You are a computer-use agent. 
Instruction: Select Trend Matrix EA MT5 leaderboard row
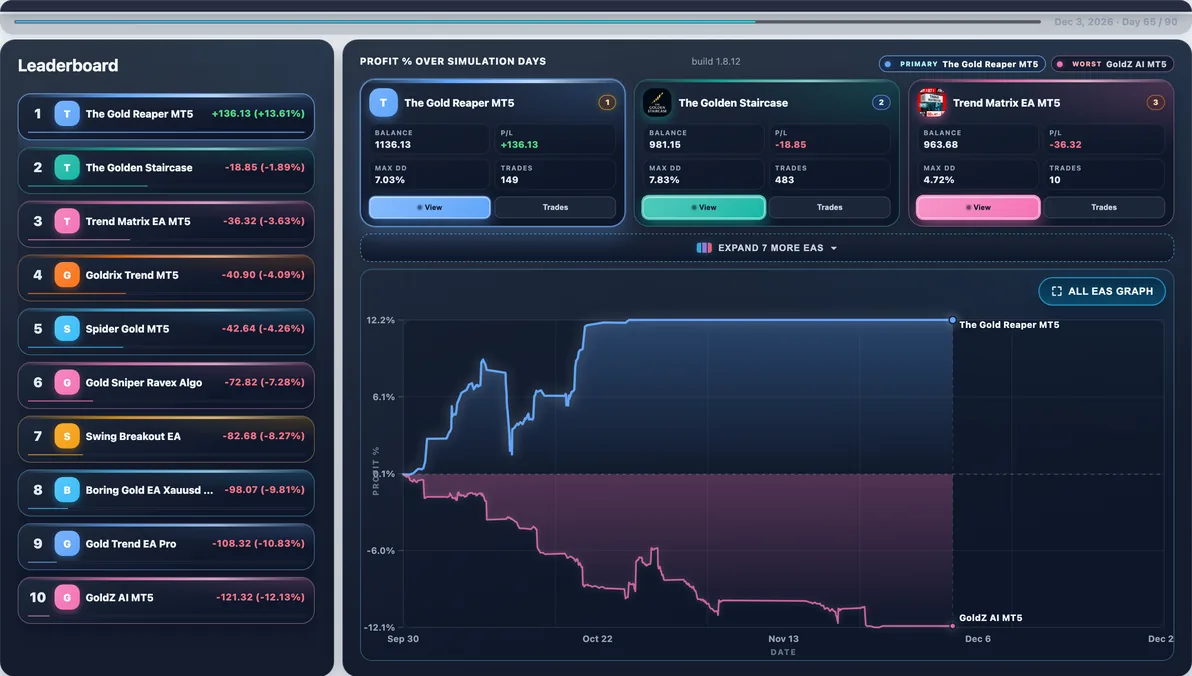[x=166, y=224]
